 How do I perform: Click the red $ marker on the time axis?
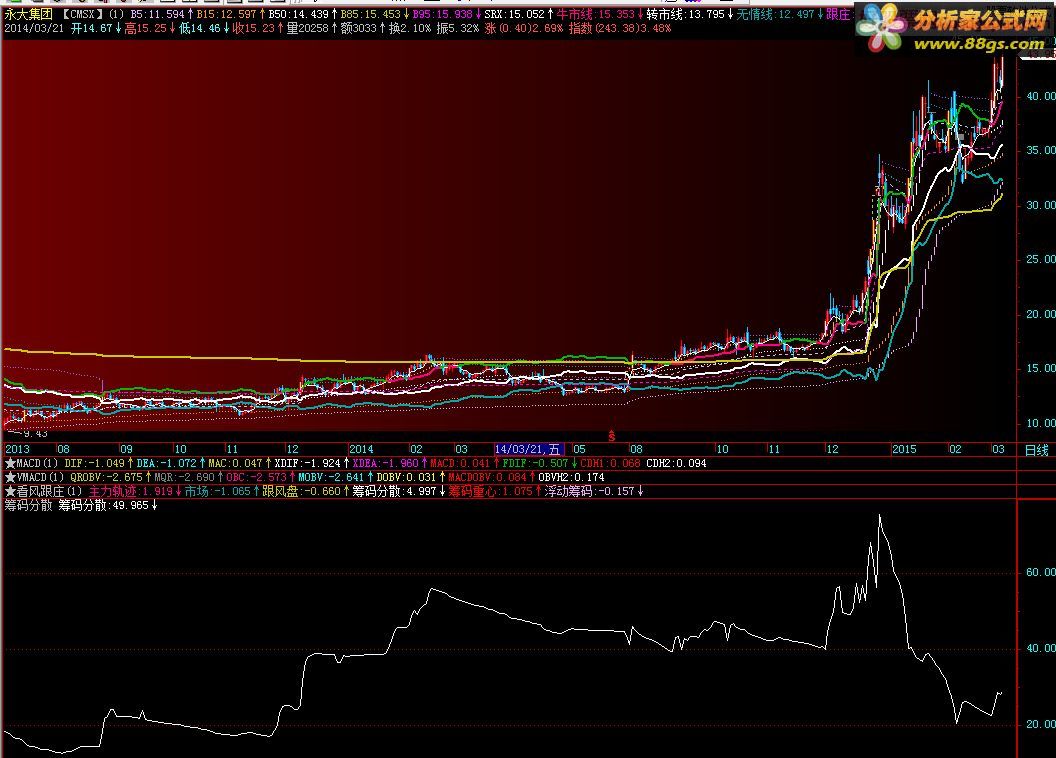point(612,436)
